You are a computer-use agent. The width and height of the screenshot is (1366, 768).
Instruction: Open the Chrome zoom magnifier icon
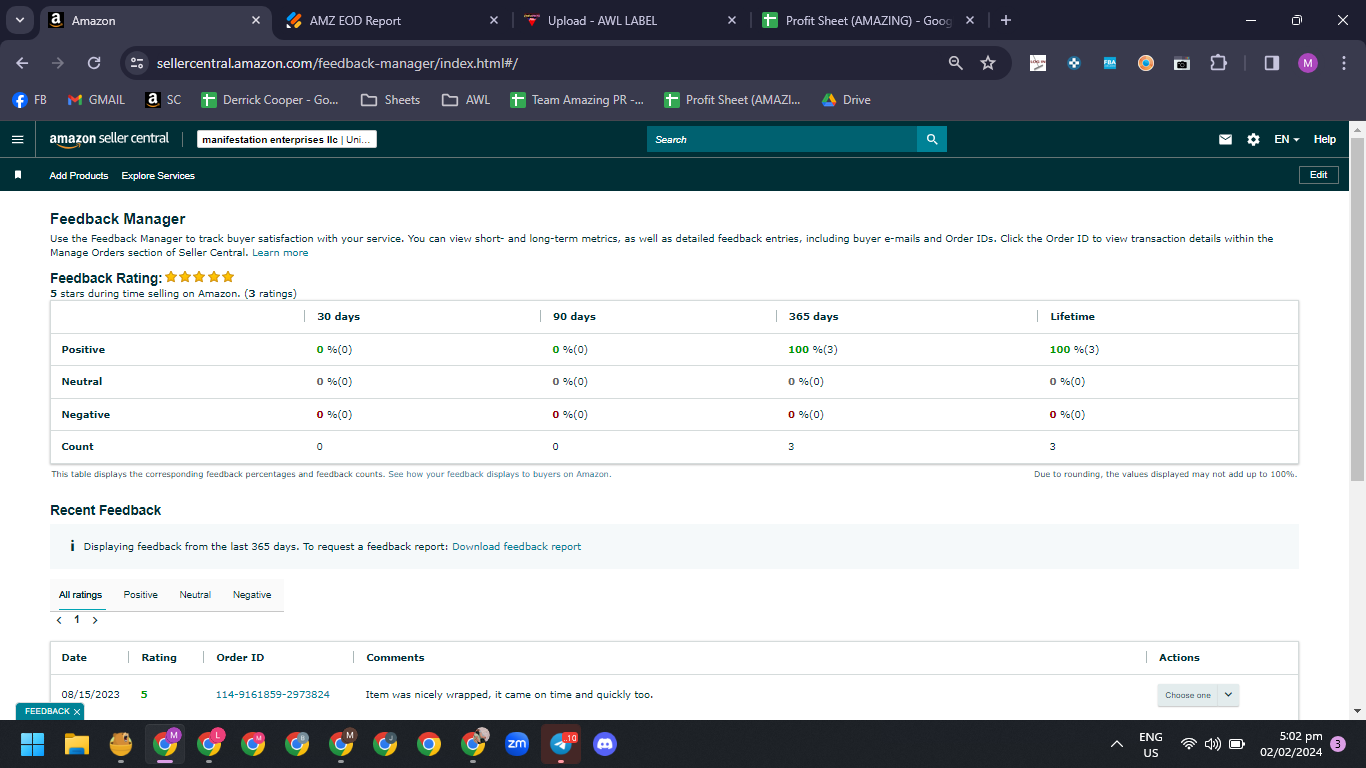pyautogui.click(x=956, y=63)
